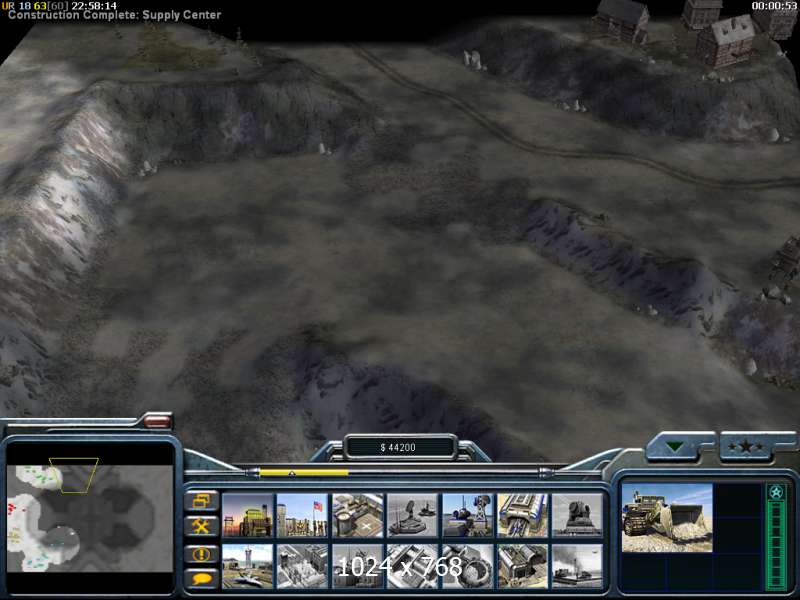Click the 00:00:53 game timer

774,6
